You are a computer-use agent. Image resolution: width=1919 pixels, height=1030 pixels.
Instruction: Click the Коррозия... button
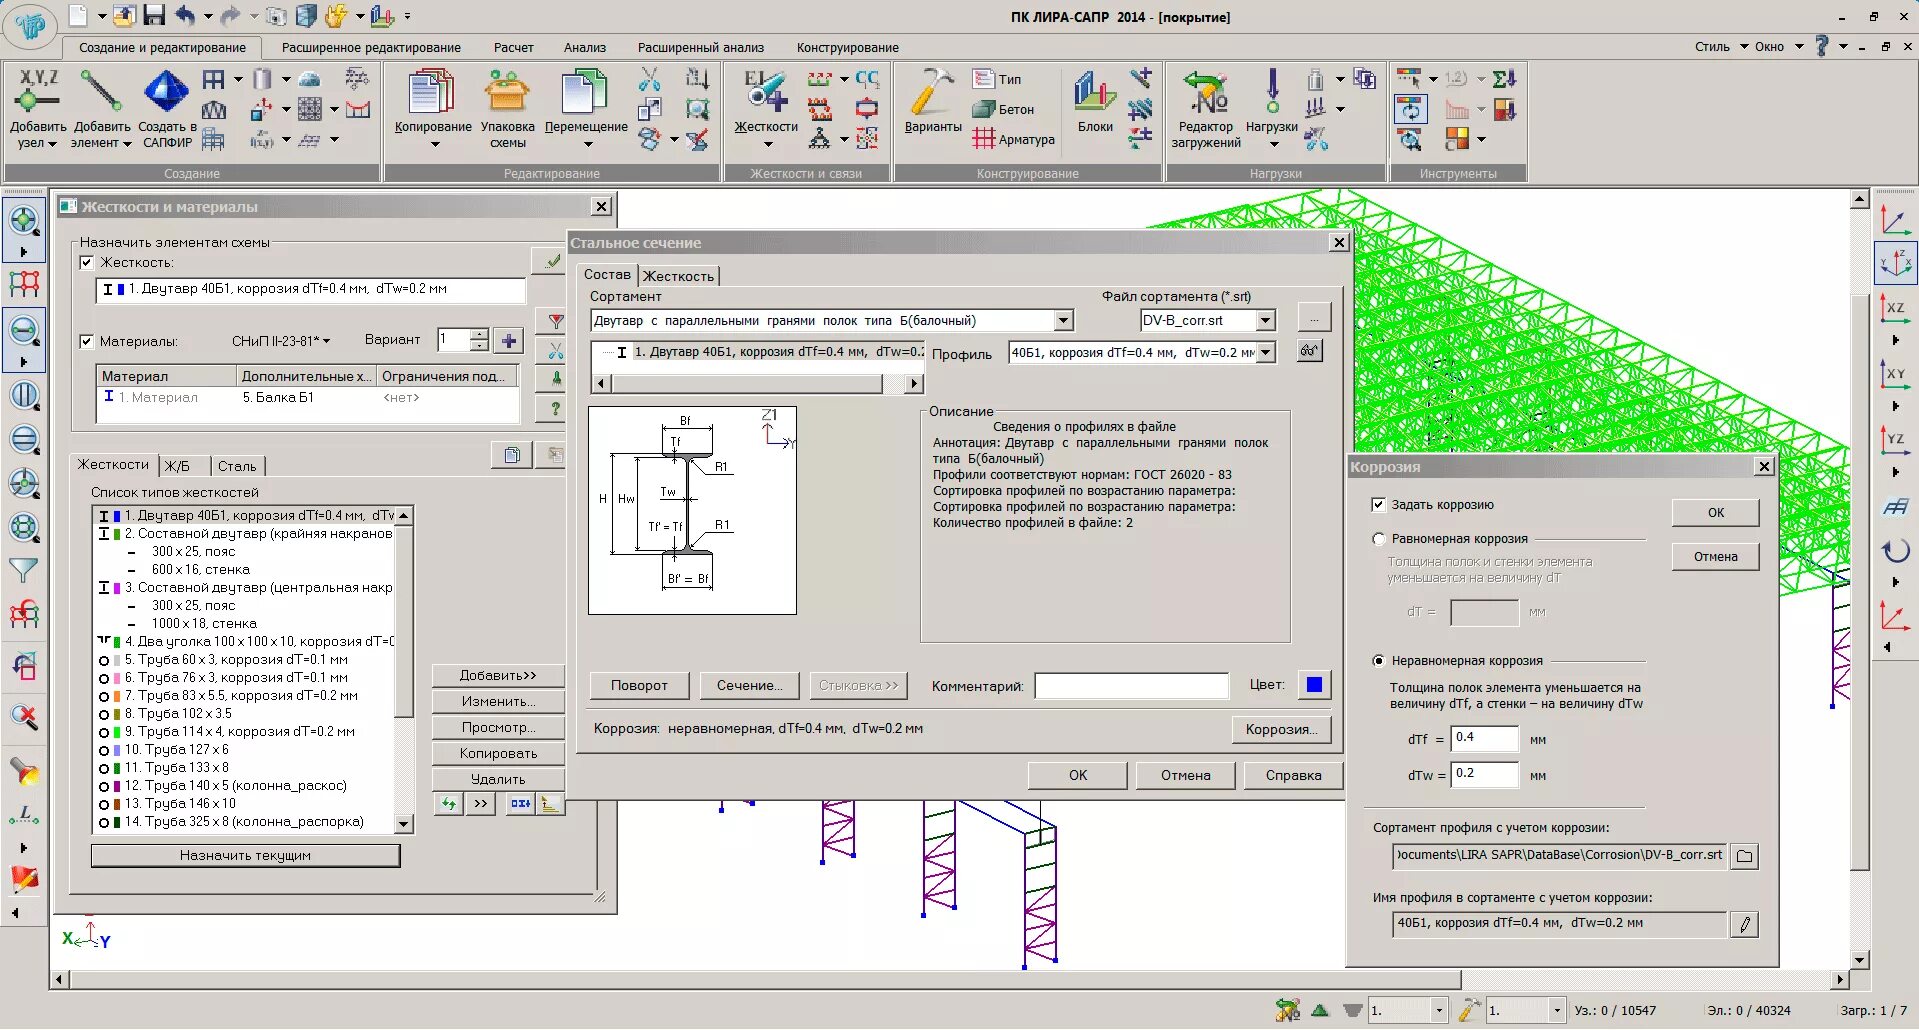pos(1281,729)
